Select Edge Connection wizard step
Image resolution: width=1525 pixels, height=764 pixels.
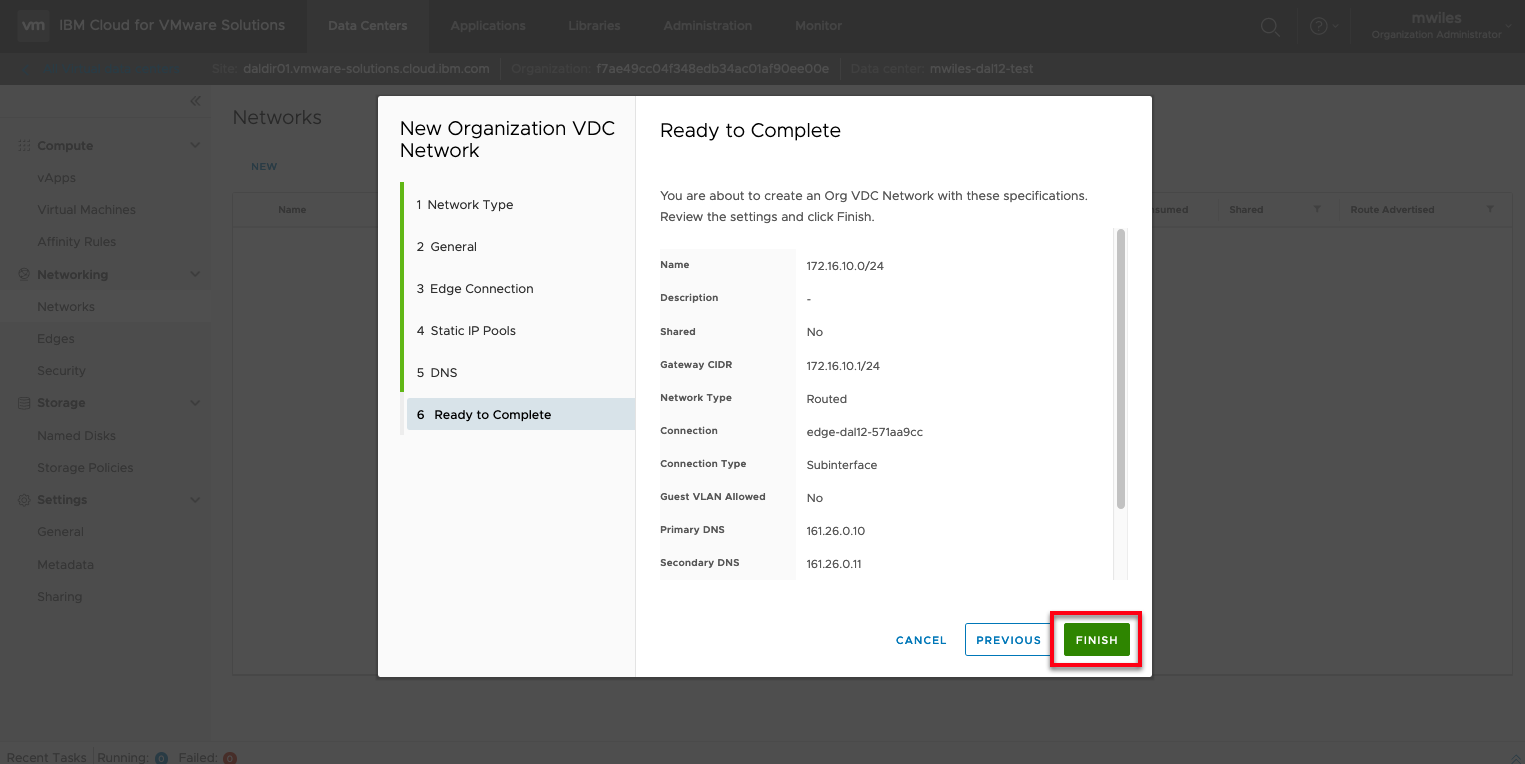(481, 289)
